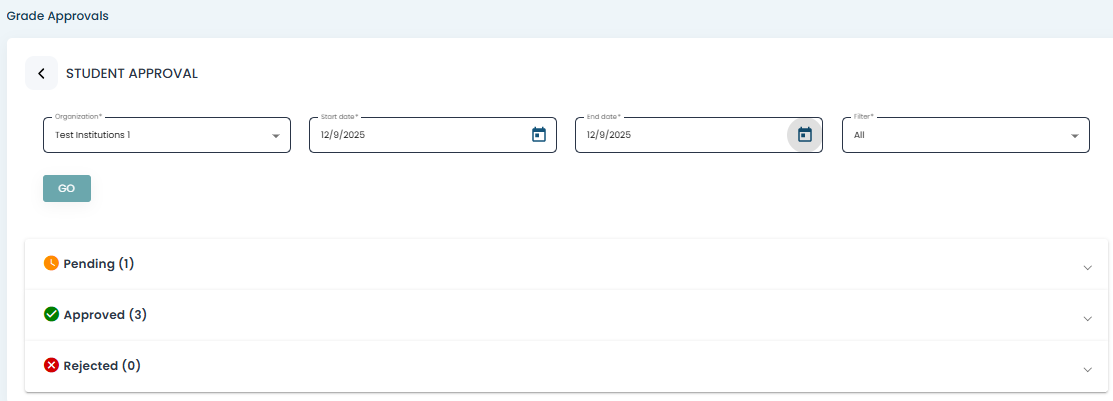The height and width of the screenshot is (401, 1113).
Task: Click the back arrow beside Student Approval
Action: point(41,73)
